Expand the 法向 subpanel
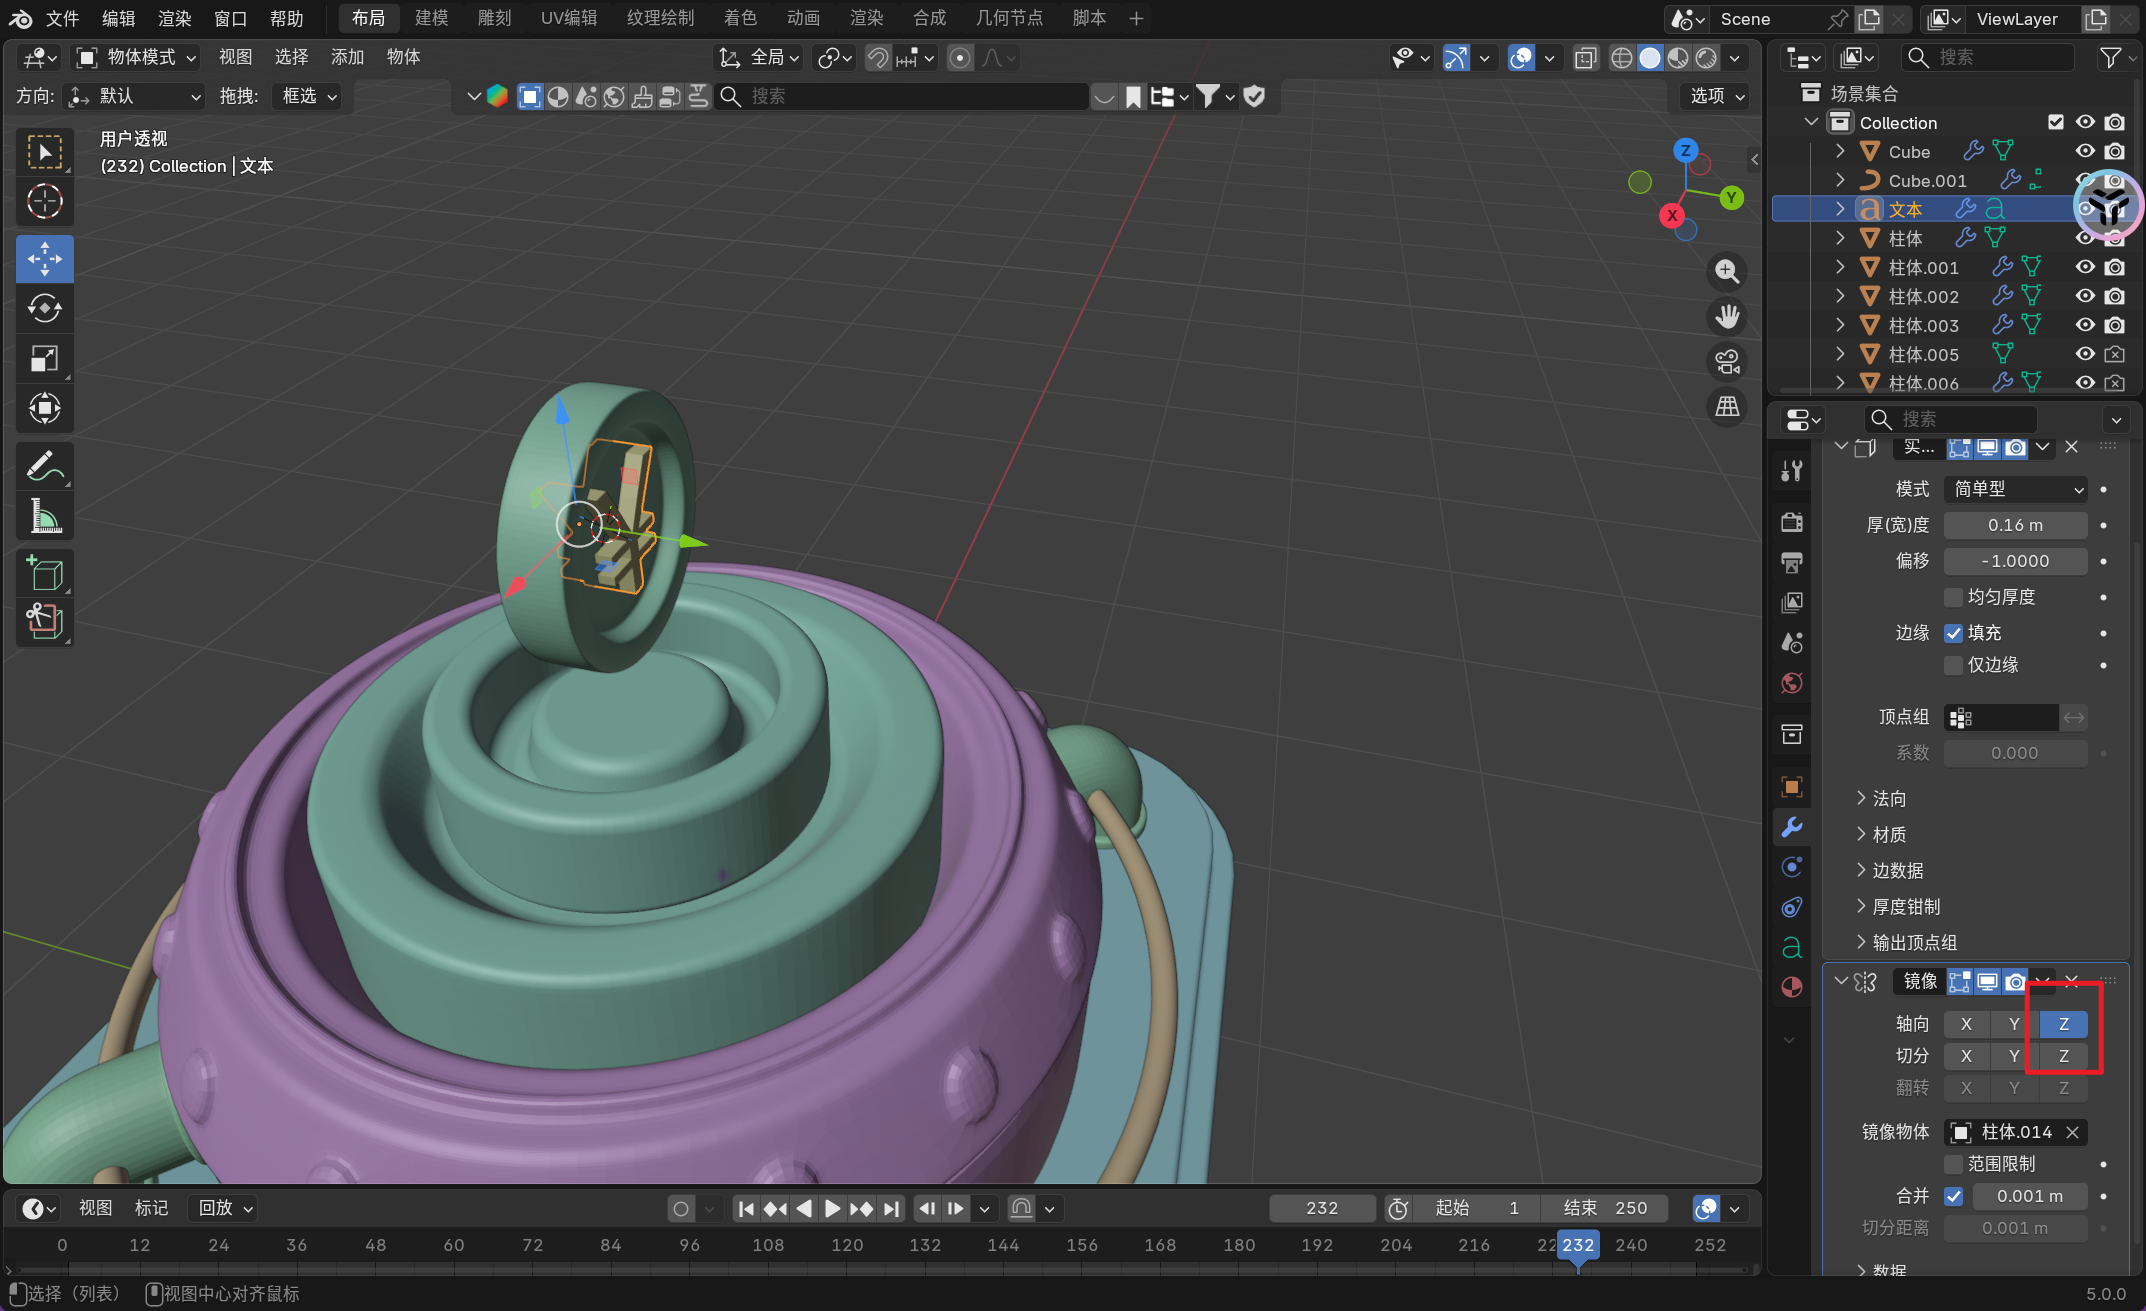The width and height of the screenshot is (2146, 1311). pyautogui.click(x=1888, y=798)
